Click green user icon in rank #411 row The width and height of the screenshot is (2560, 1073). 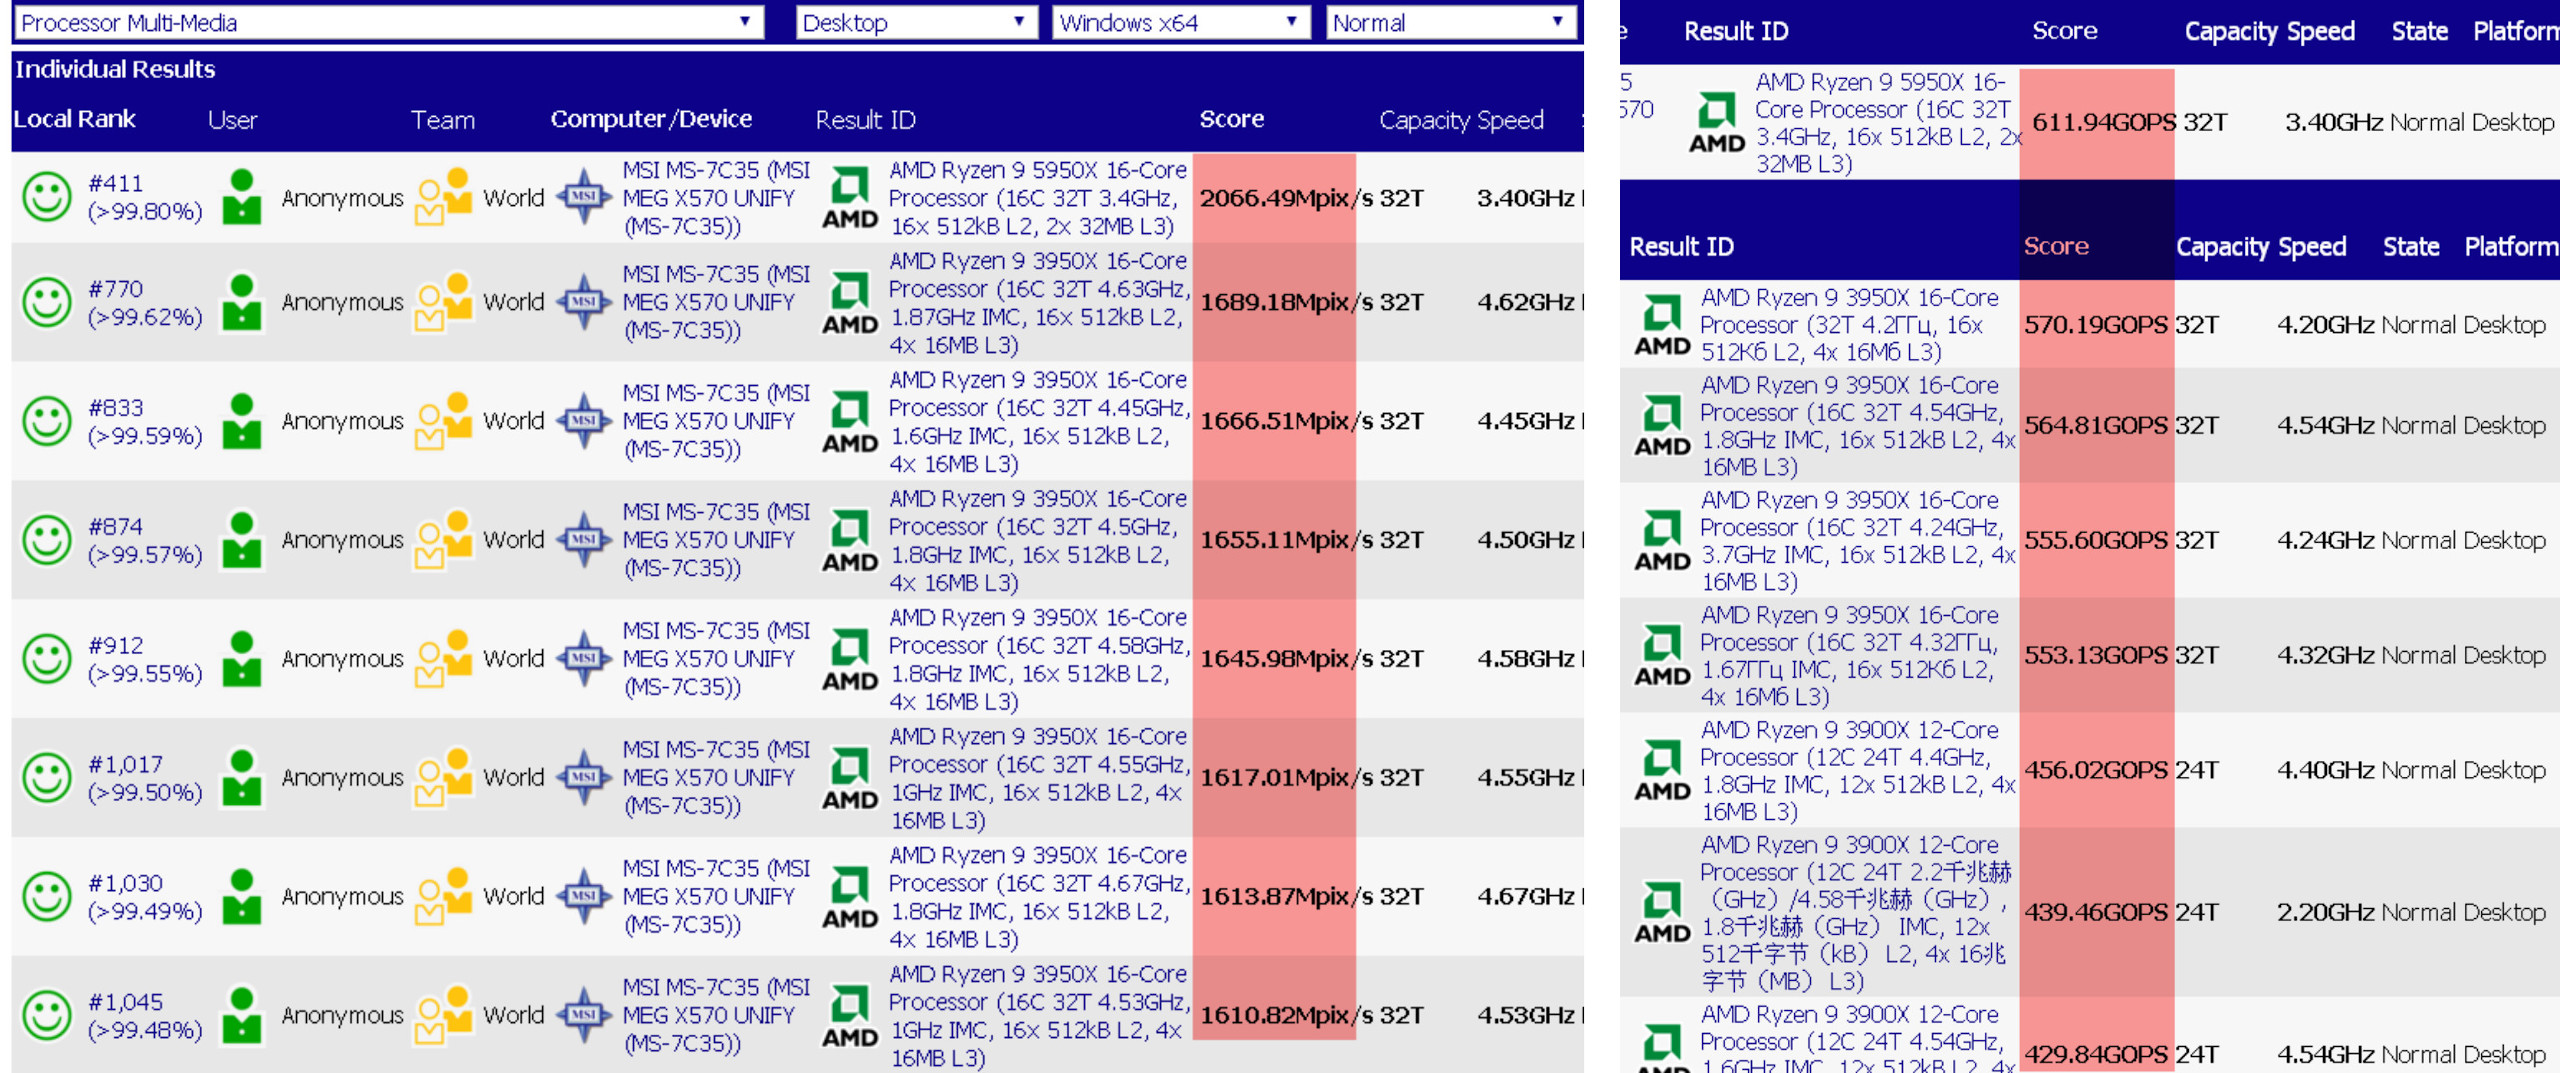241,196
